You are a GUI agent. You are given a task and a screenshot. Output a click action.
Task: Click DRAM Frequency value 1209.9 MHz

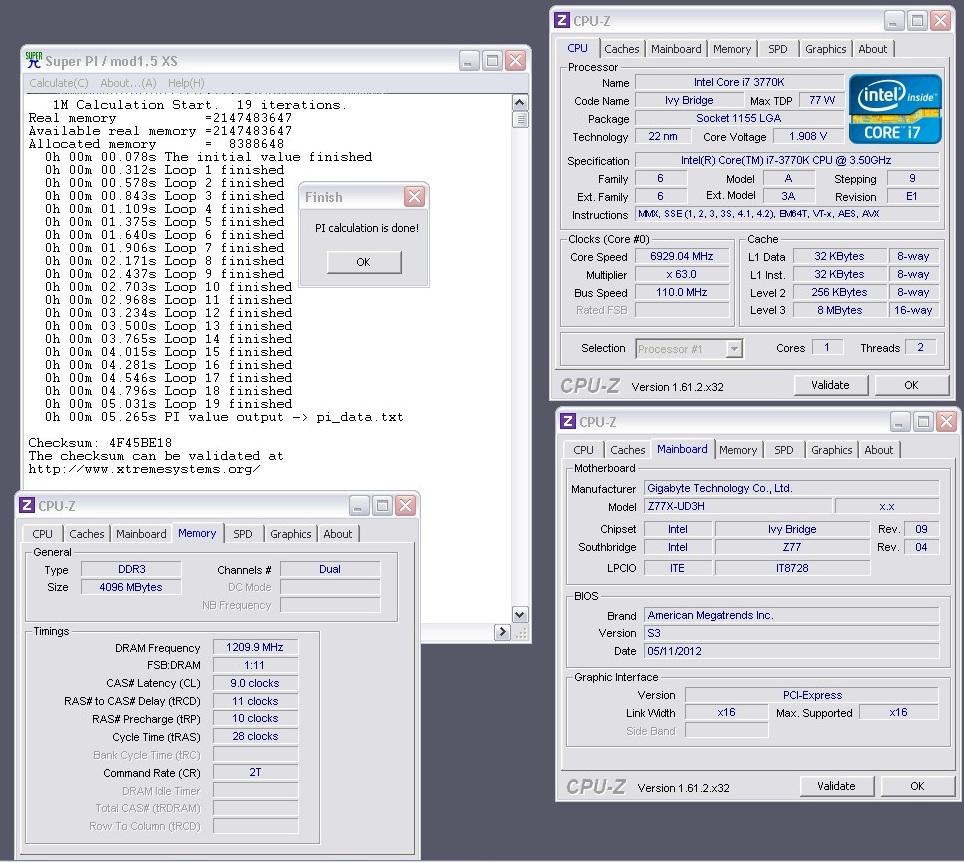pyautogui.click(x=255, y=647)
